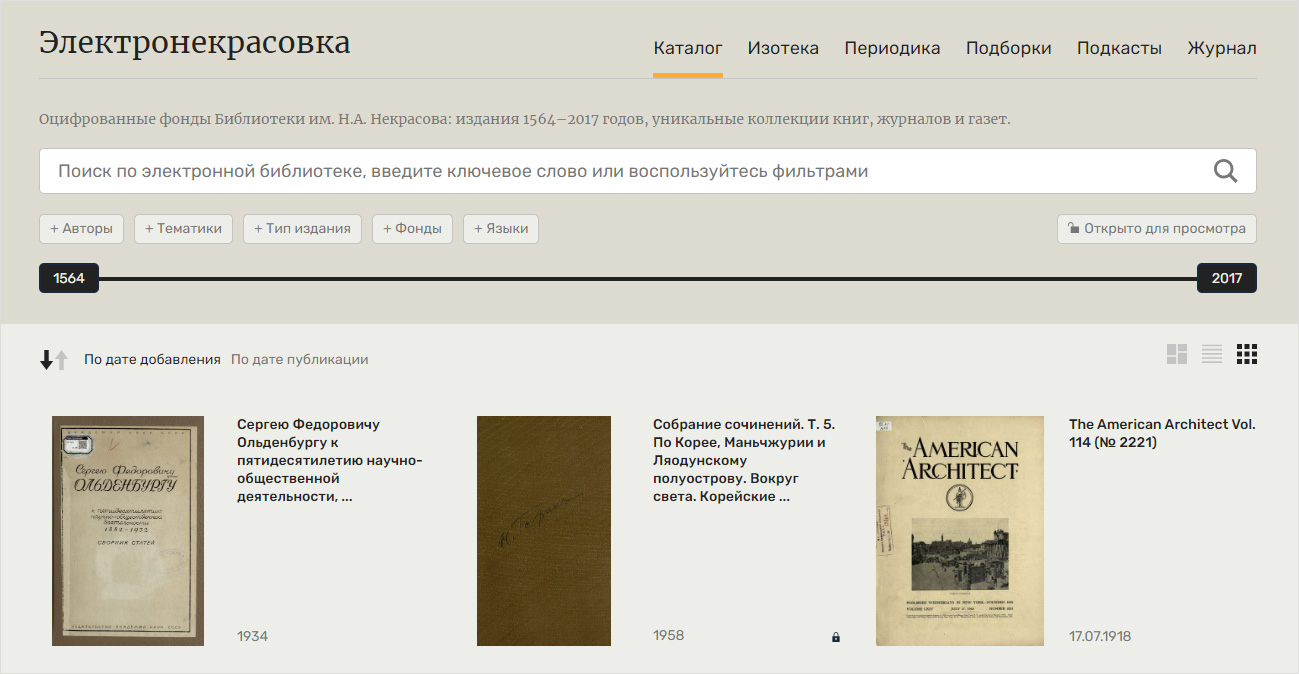Expand the 'Авторы' filter
Screen dimensions: 1299x674
[81, 229]
